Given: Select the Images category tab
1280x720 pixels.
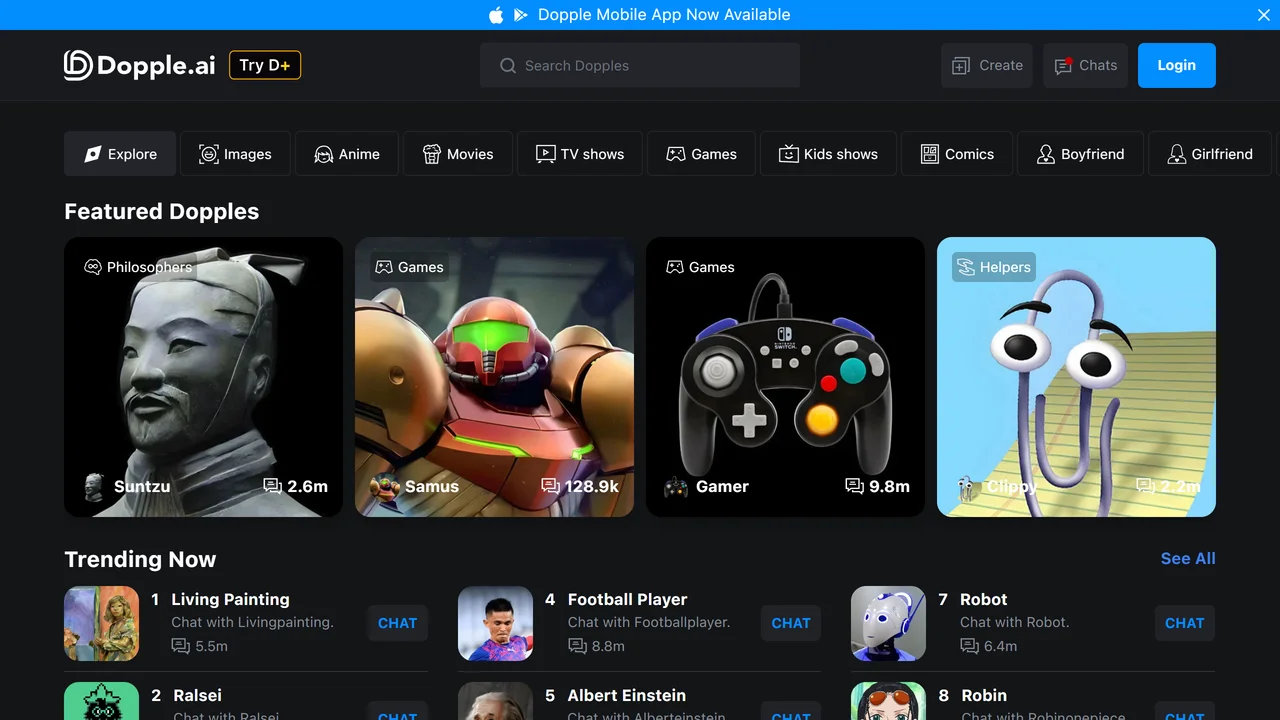Looking at the screenshot, I should pos(236,154).
